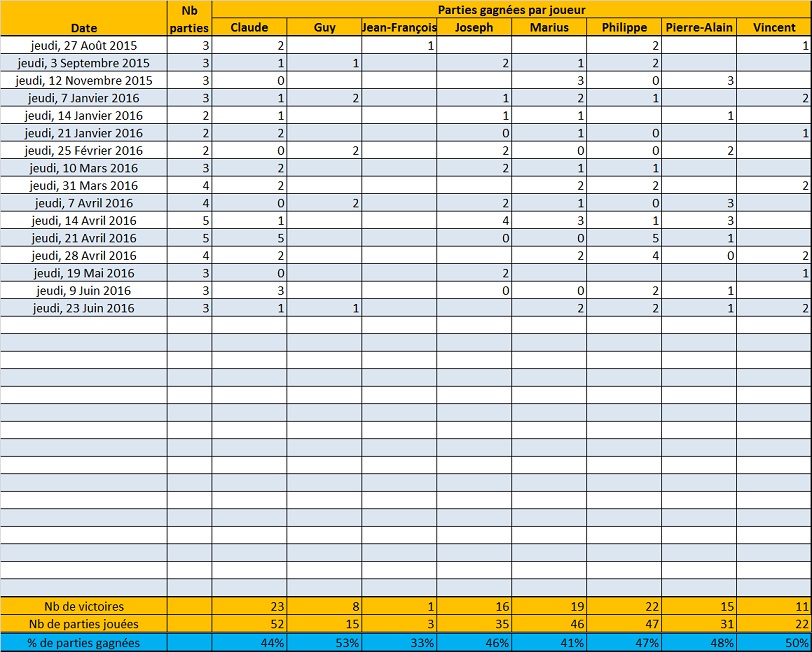The image size is (812, 652).
Task: Click the Nb parties column header
Action: 190,19
